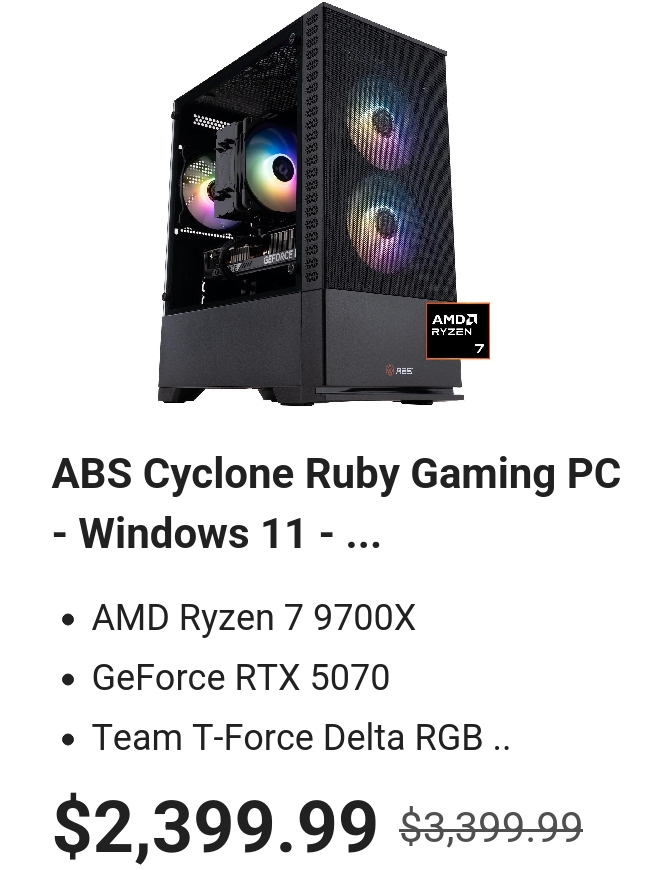
Task: Click the ABS logo on the case
Action: click(399, 370)
